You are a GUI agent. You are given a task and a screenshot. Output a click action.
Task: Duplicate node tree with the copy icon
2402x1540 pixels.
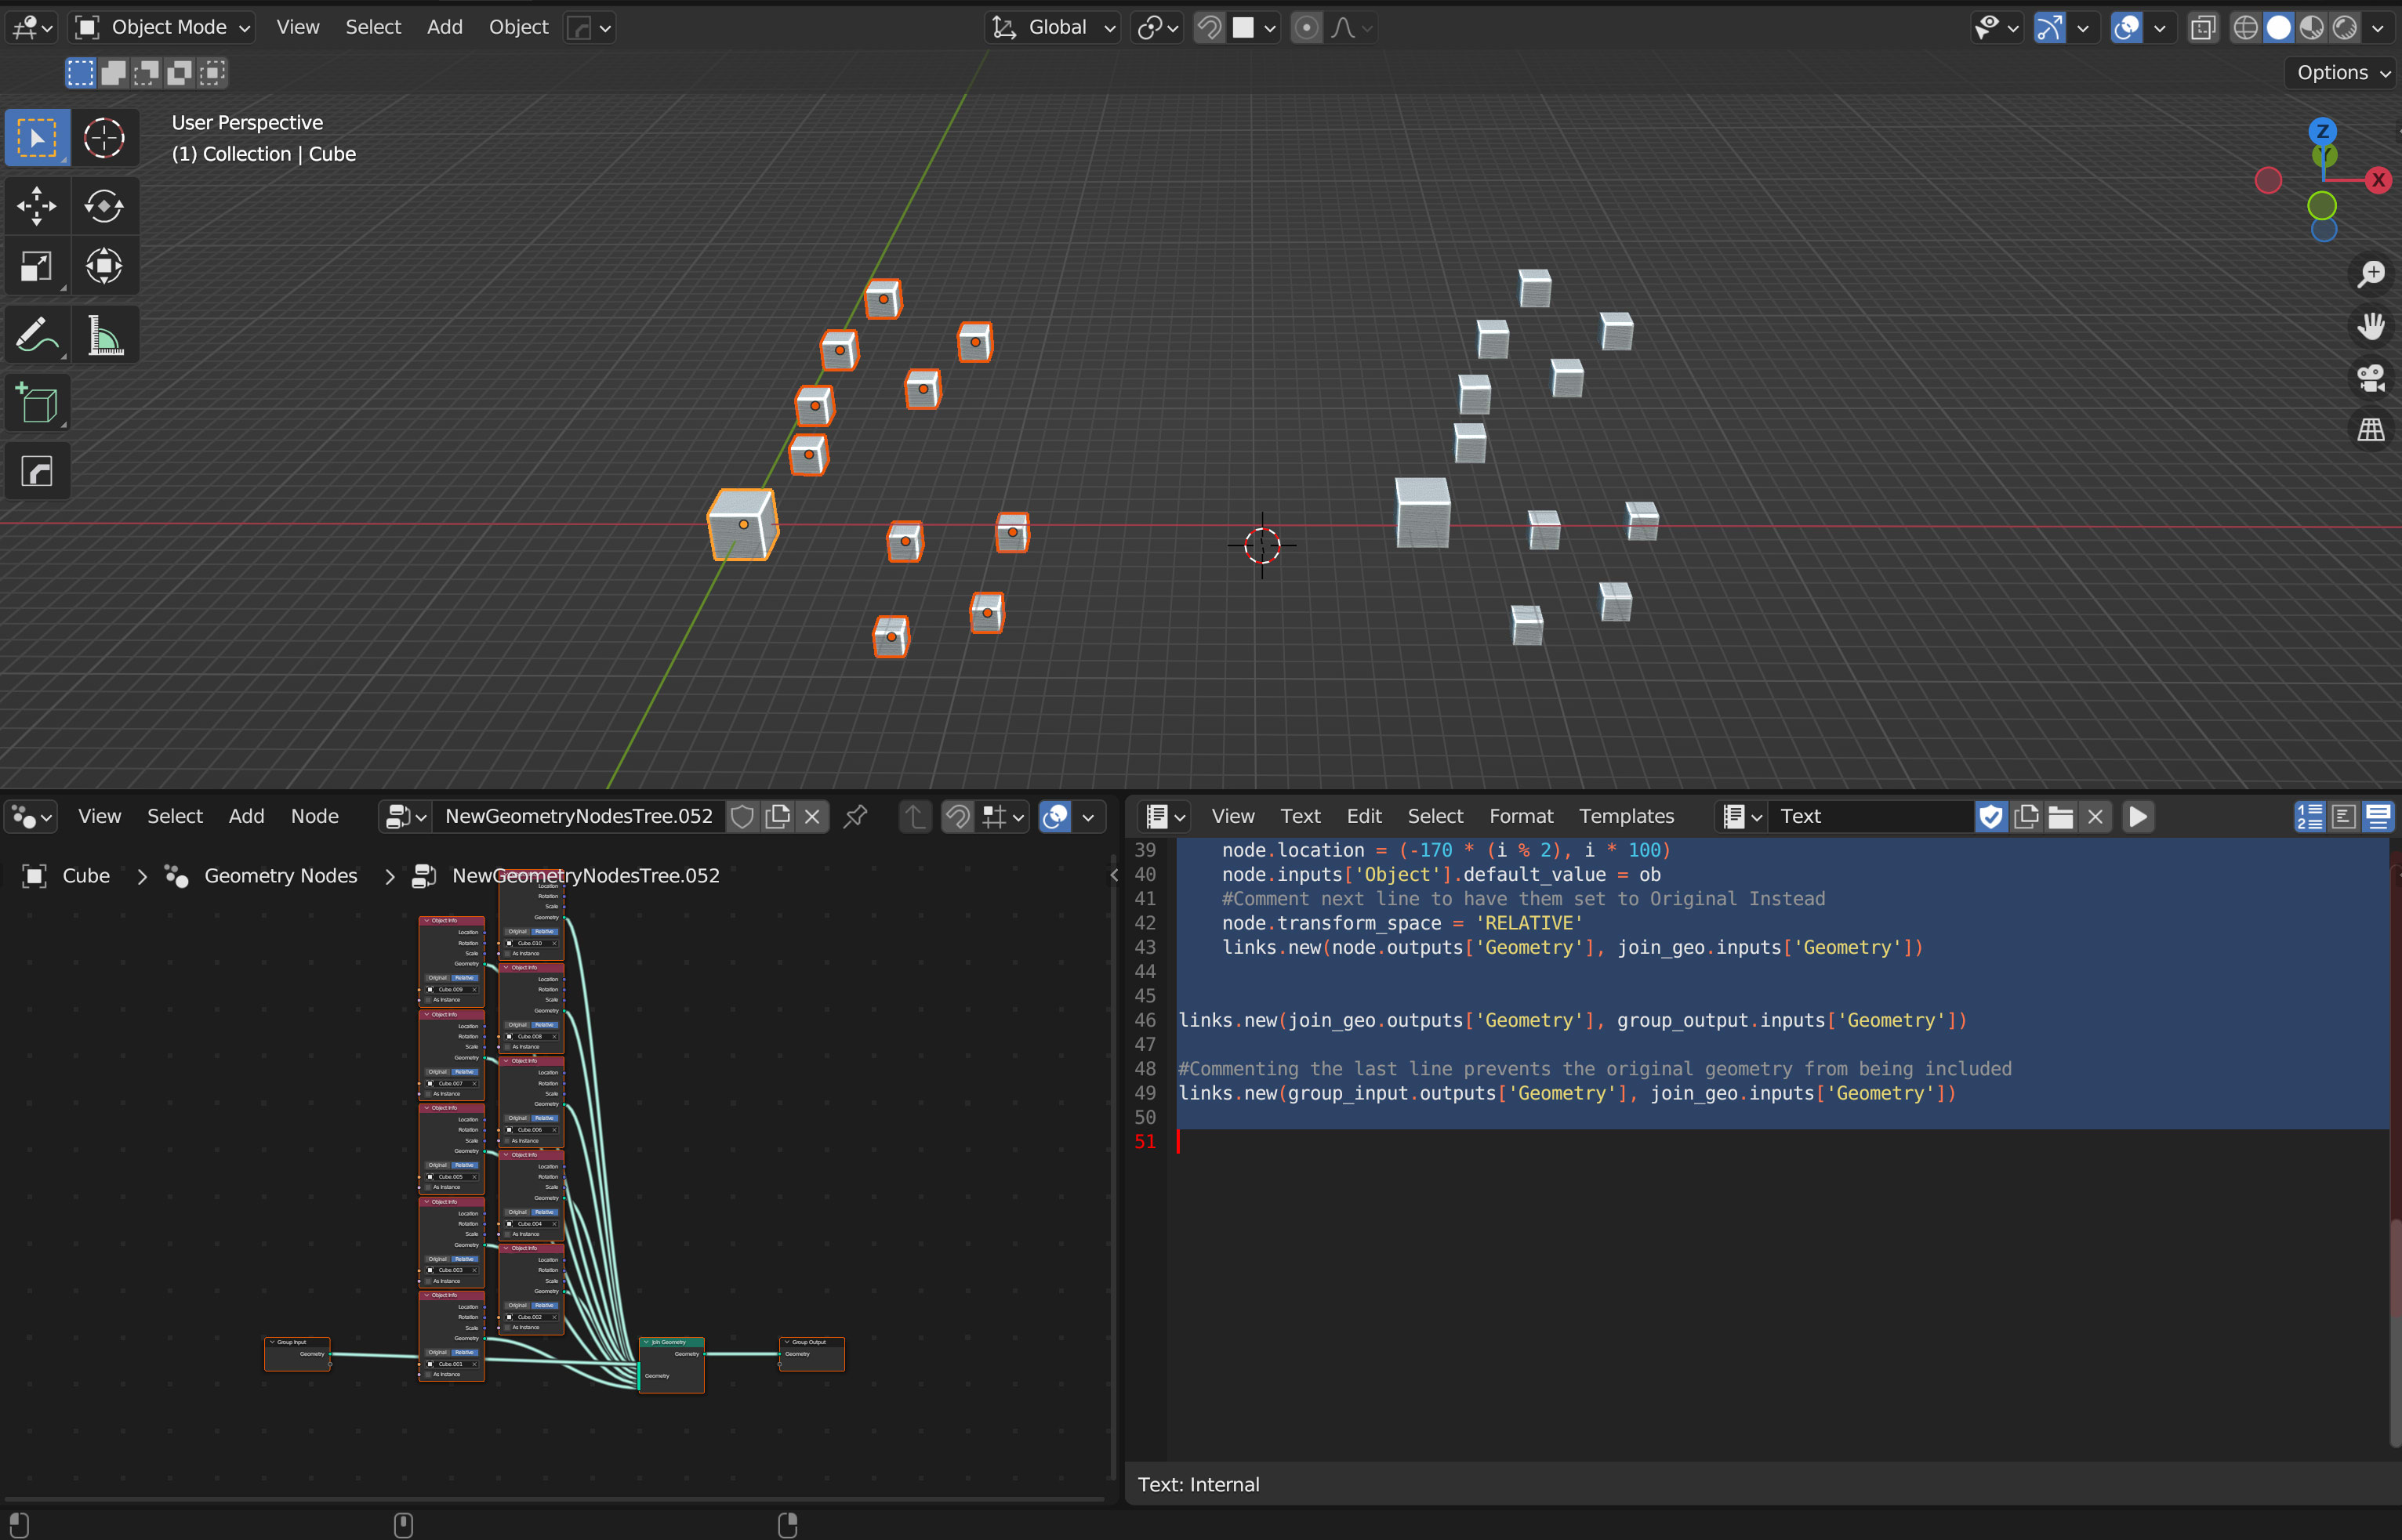tap(777, 817)
